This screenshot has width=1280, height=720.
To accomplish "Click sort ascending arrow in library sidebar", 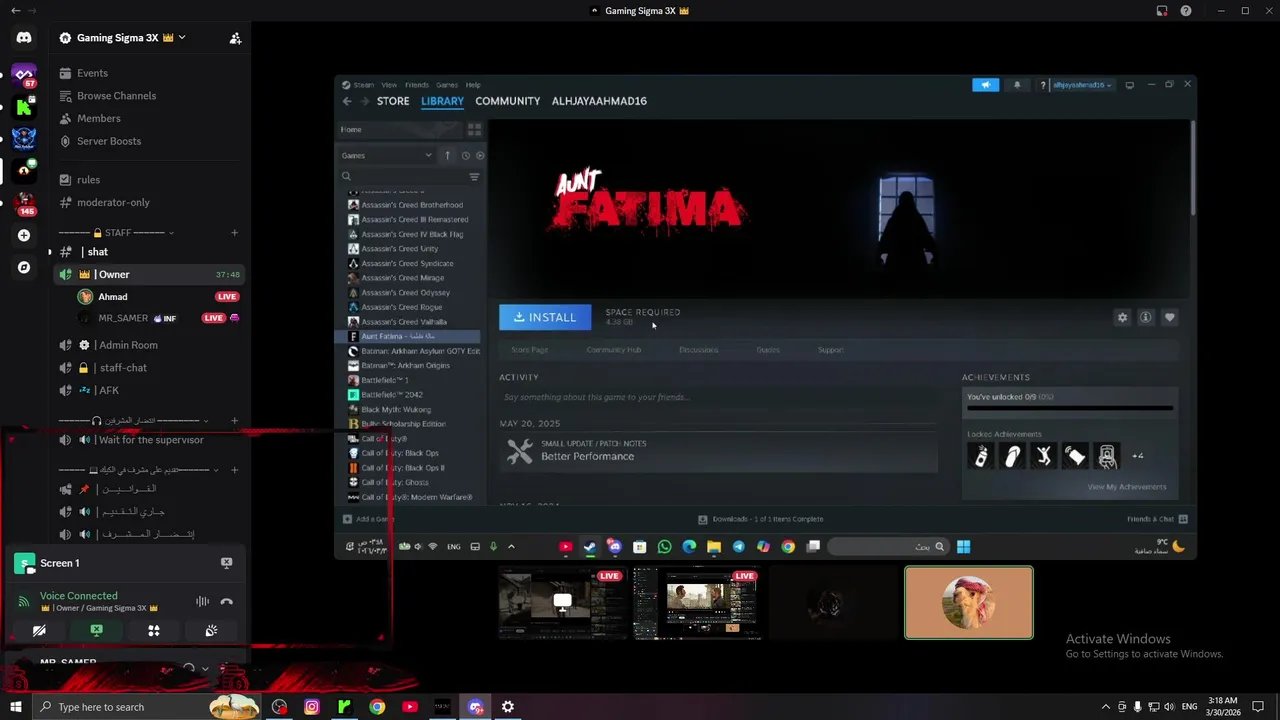I will [x=447, y=155].
